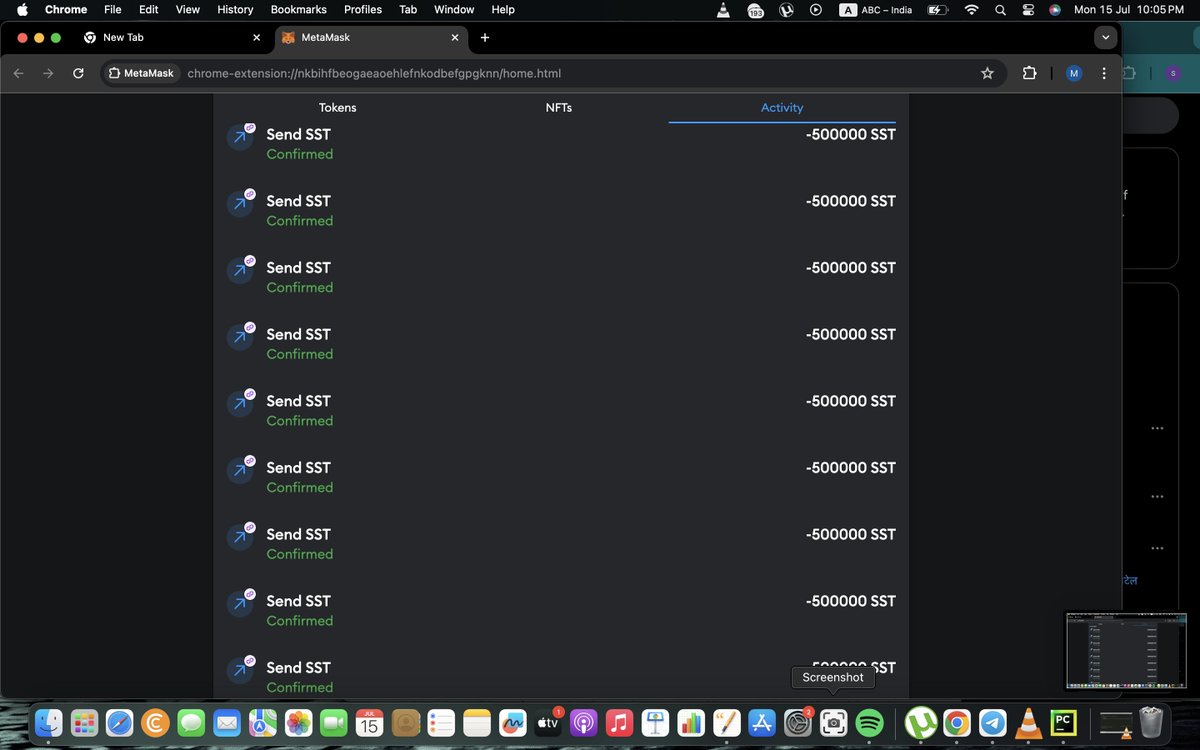The image size is (1200, 750).
Task: Reload the MetaMask page
Action: click(78, 73)
